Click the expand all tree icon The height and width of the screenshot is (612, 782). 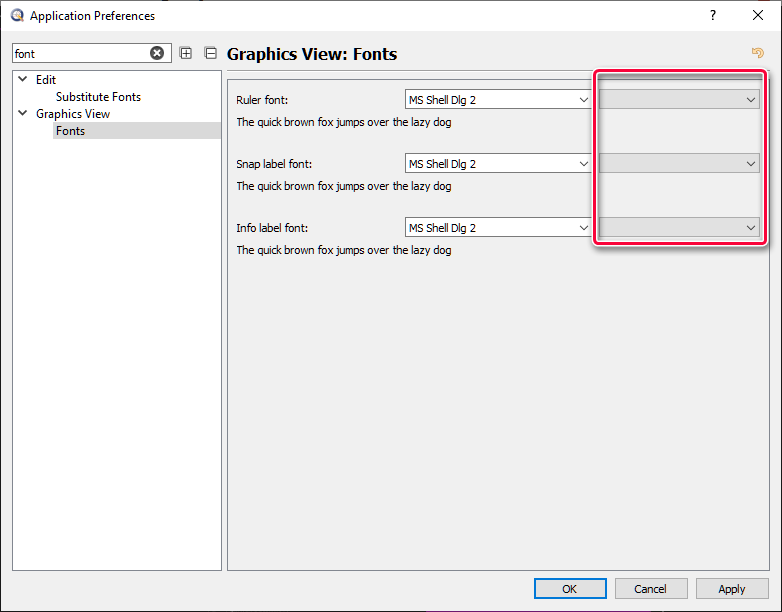[x=186, y=54]
